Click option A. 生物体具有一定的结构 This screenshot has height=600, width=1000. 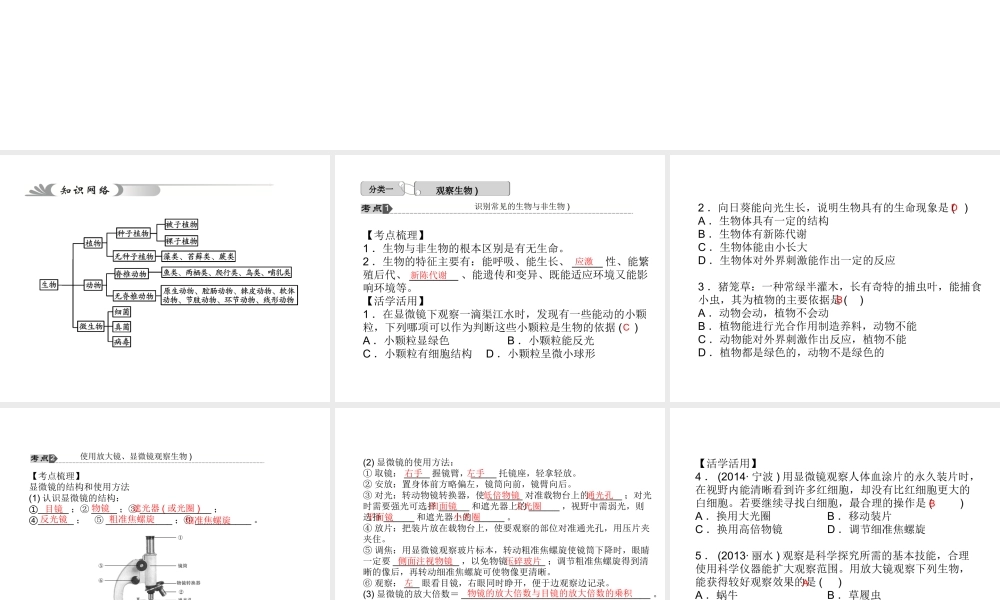coord(763,221)
